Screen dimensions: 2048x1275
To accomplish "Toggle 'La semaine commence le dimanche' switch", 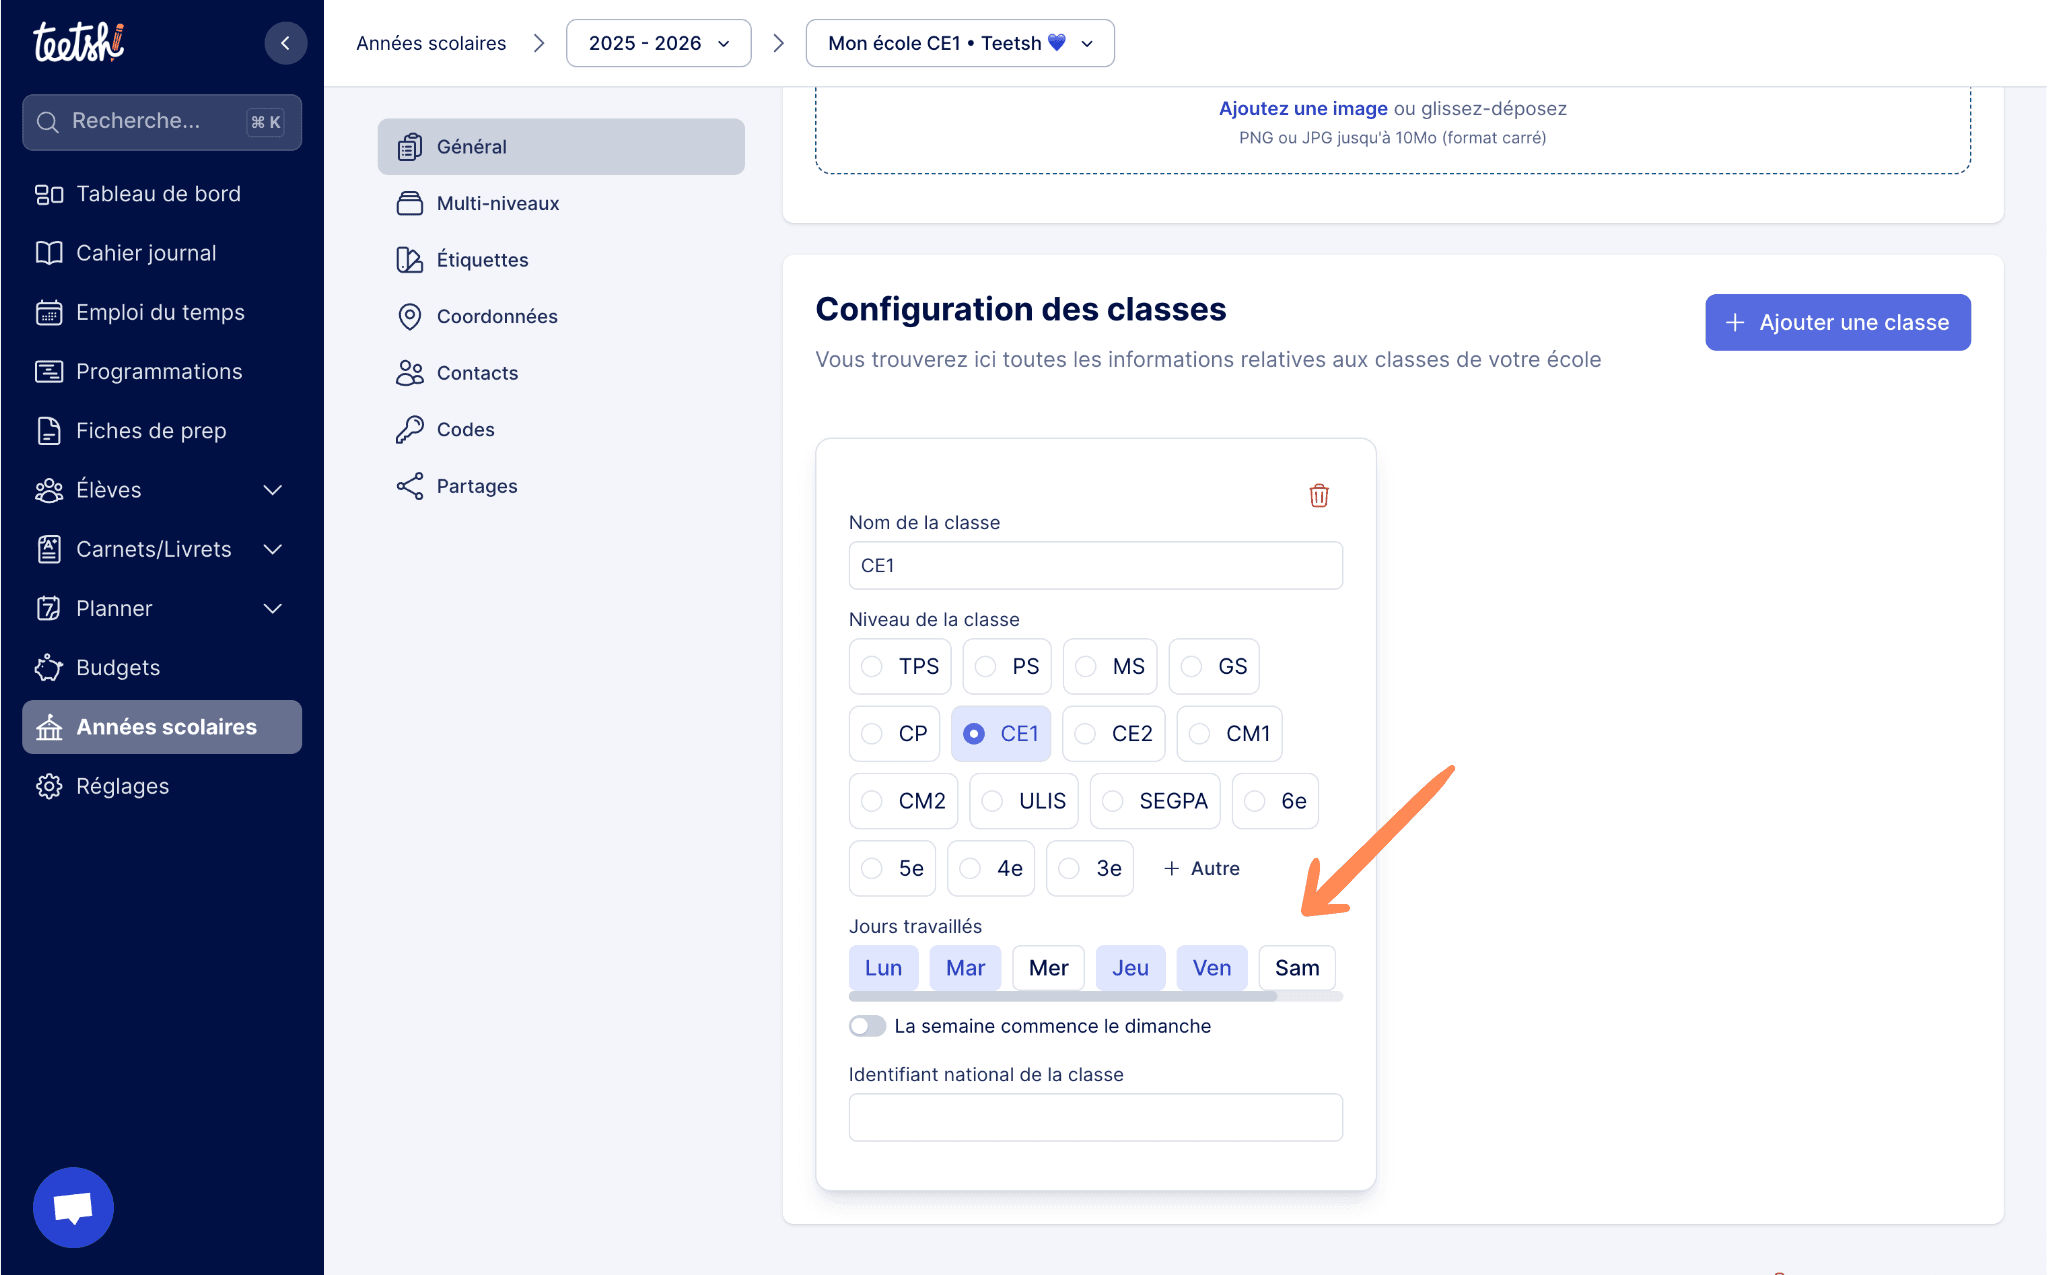I will (867, 1026).
